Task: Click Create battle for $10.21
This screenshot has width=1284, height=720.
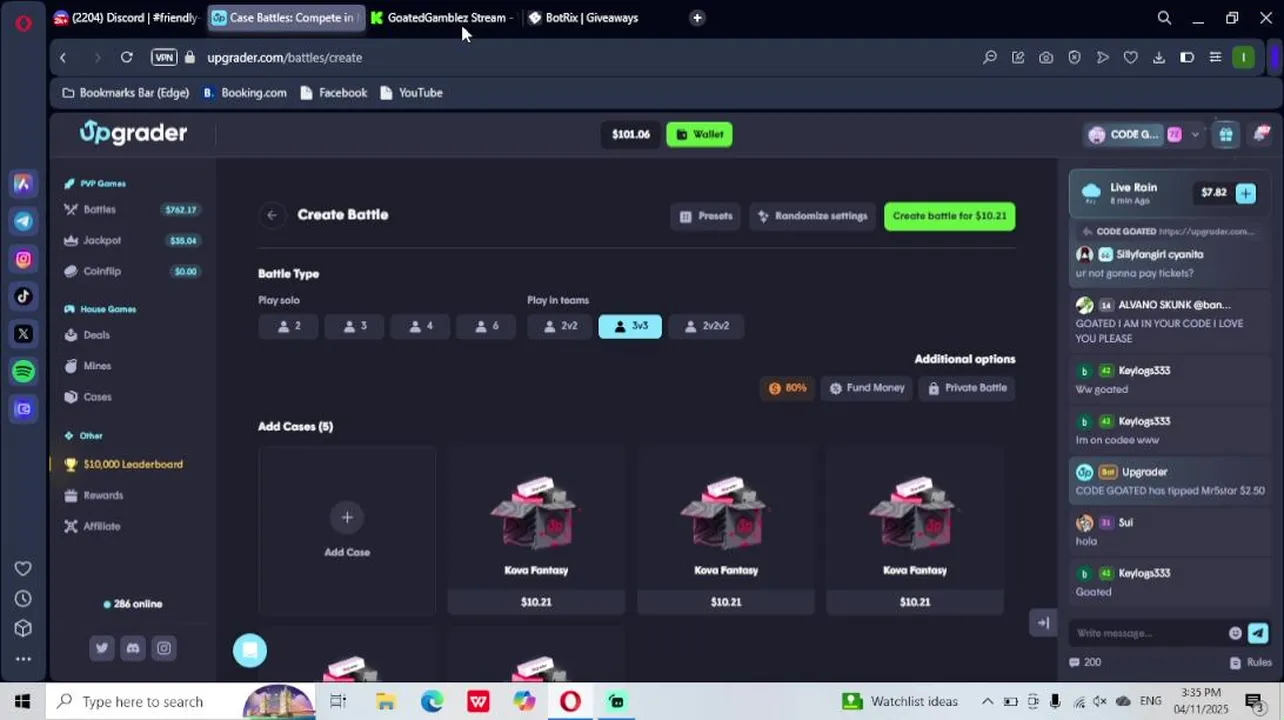Action: pos(949,216)
